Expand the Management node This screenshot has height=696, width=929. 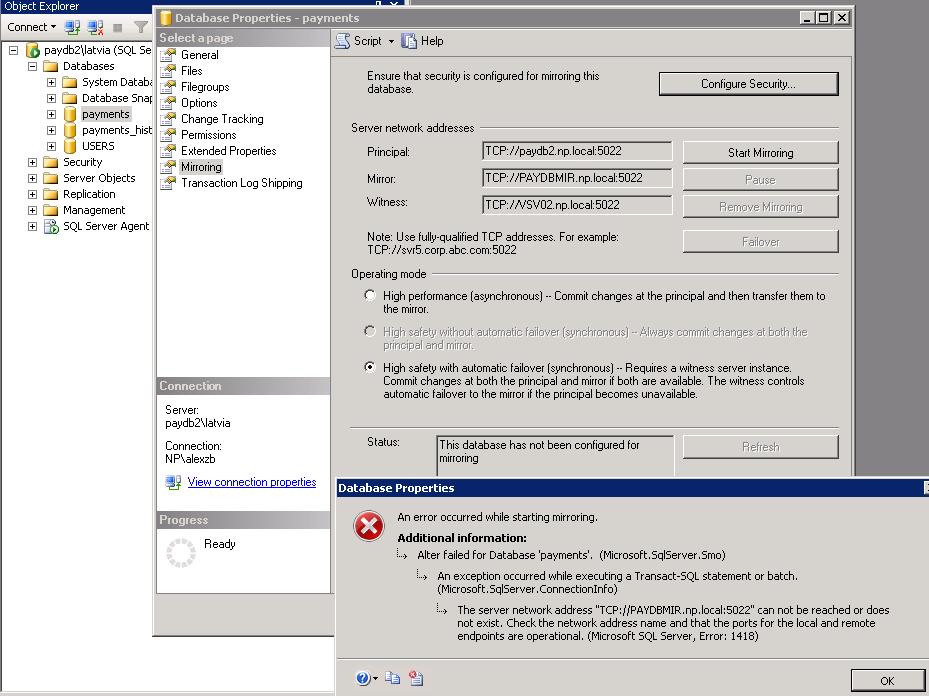click(x=33, y=210)
